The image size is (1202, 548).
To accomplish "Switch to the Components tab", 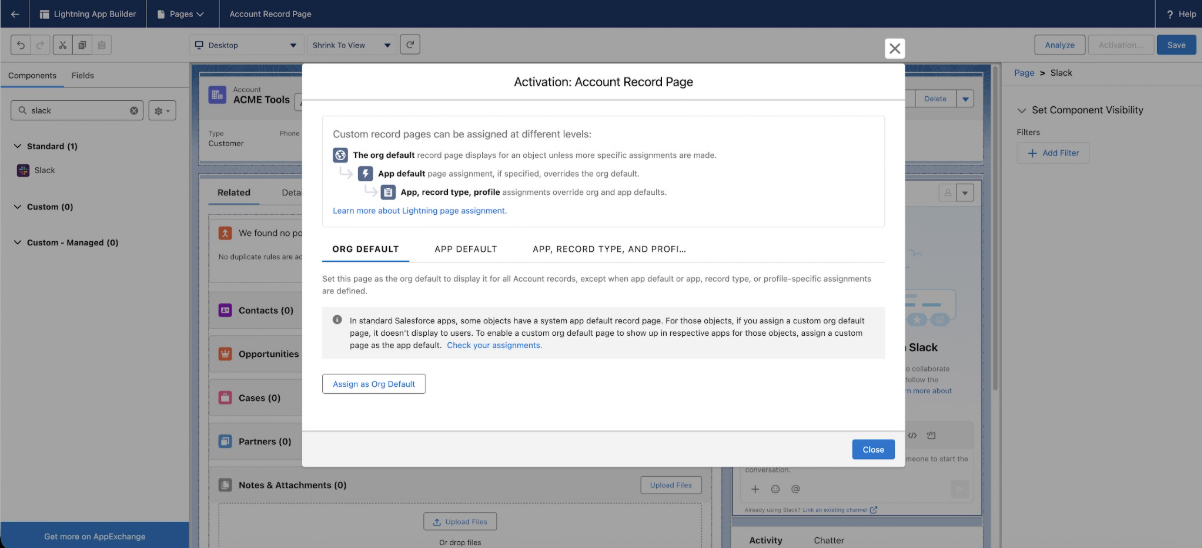I will 32,76.
